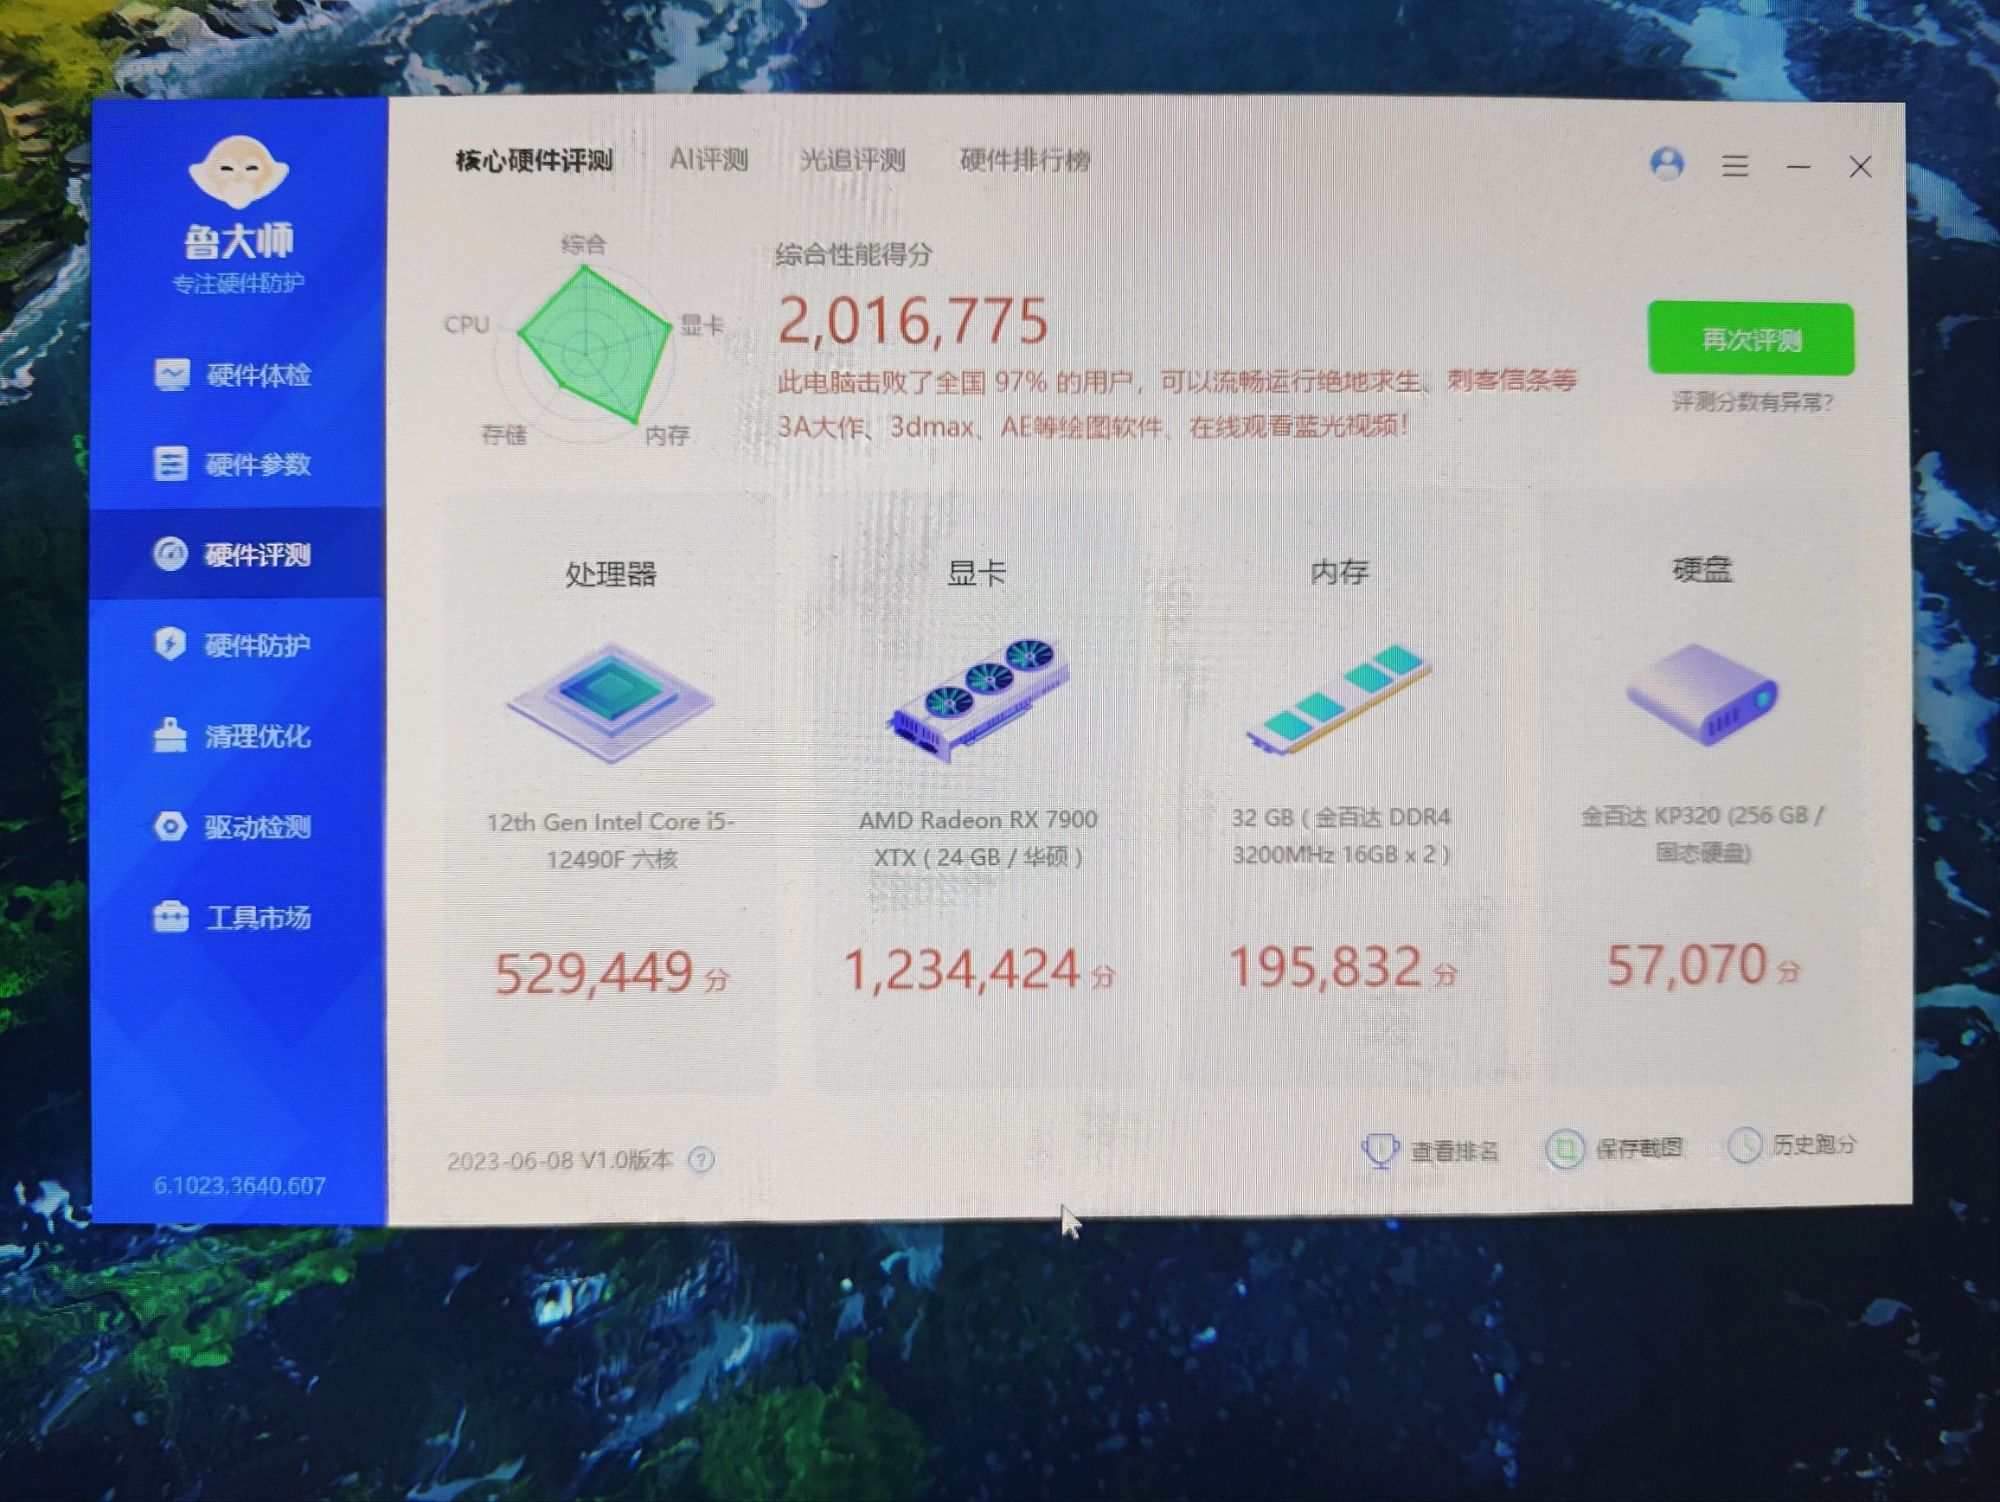Select 硬件评测 benchmark sidebar item
The image size is (2000, 1502).
(238, 554)
